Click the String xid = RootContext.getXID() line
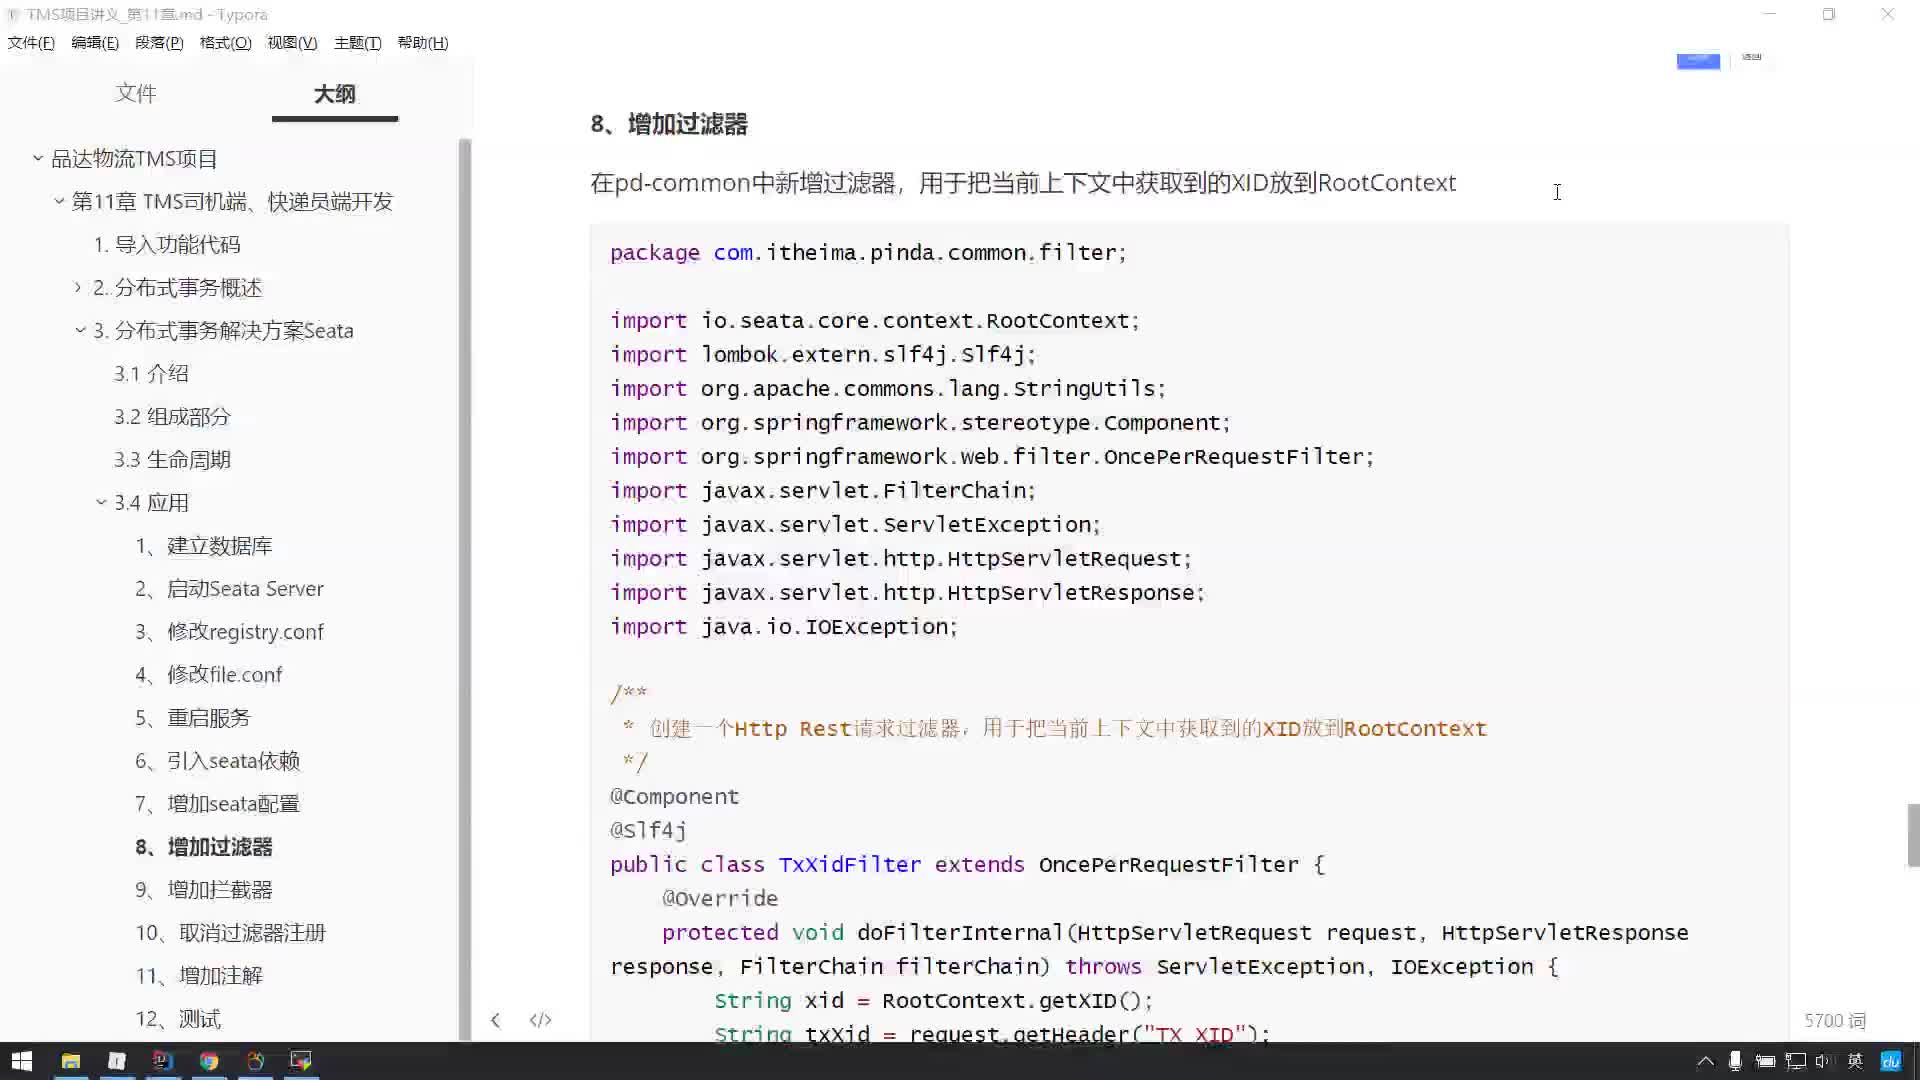Screen dimensions: 1920x1080 pyautogui.click(x=934, y=1000)
